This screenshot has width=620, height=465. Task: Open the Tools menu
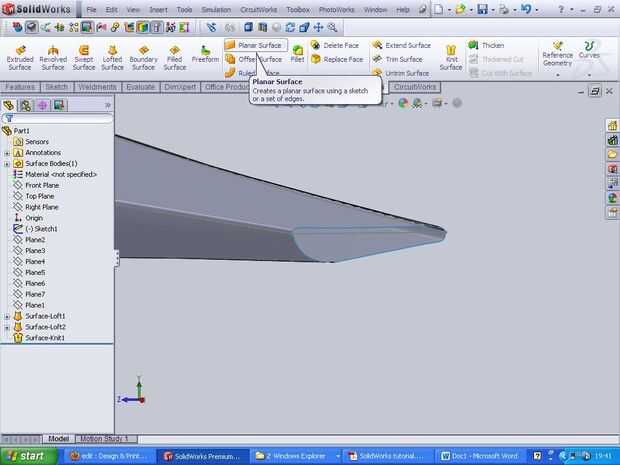(184, 9)
